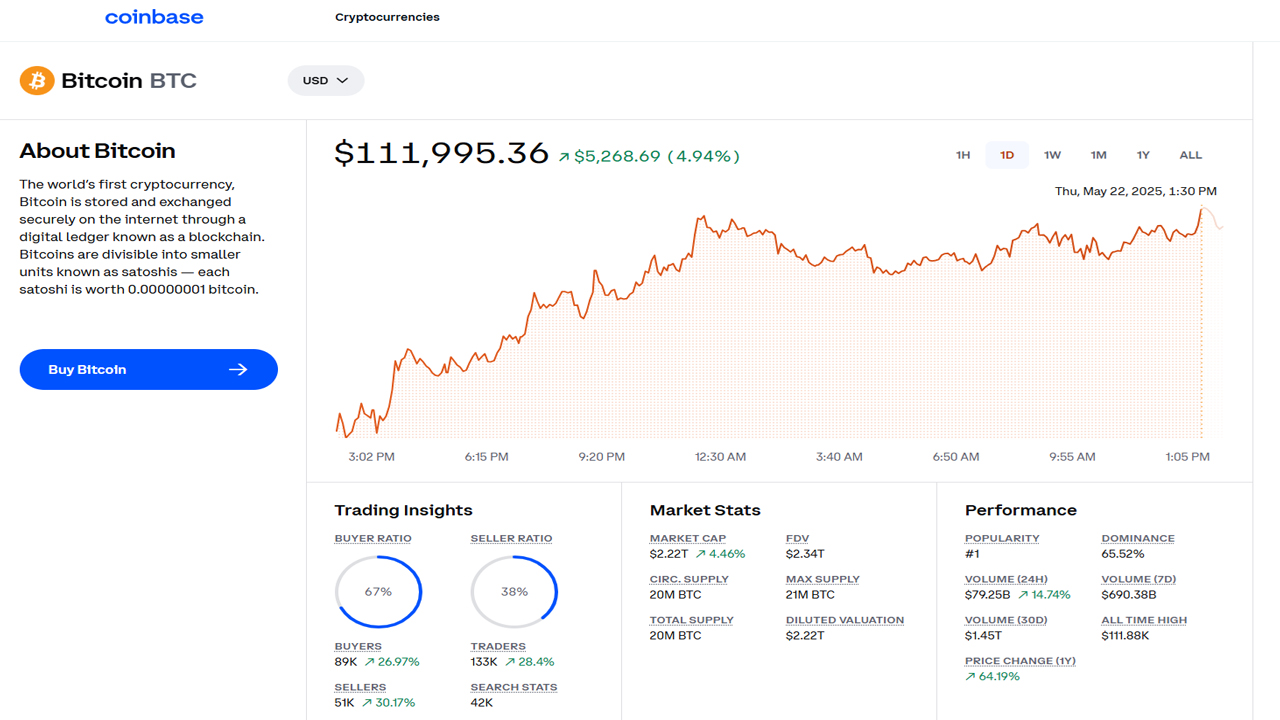Select the 1Y chart range
The height and width of the screenshot is (720, 1280).
click(x=1143, y=155)
